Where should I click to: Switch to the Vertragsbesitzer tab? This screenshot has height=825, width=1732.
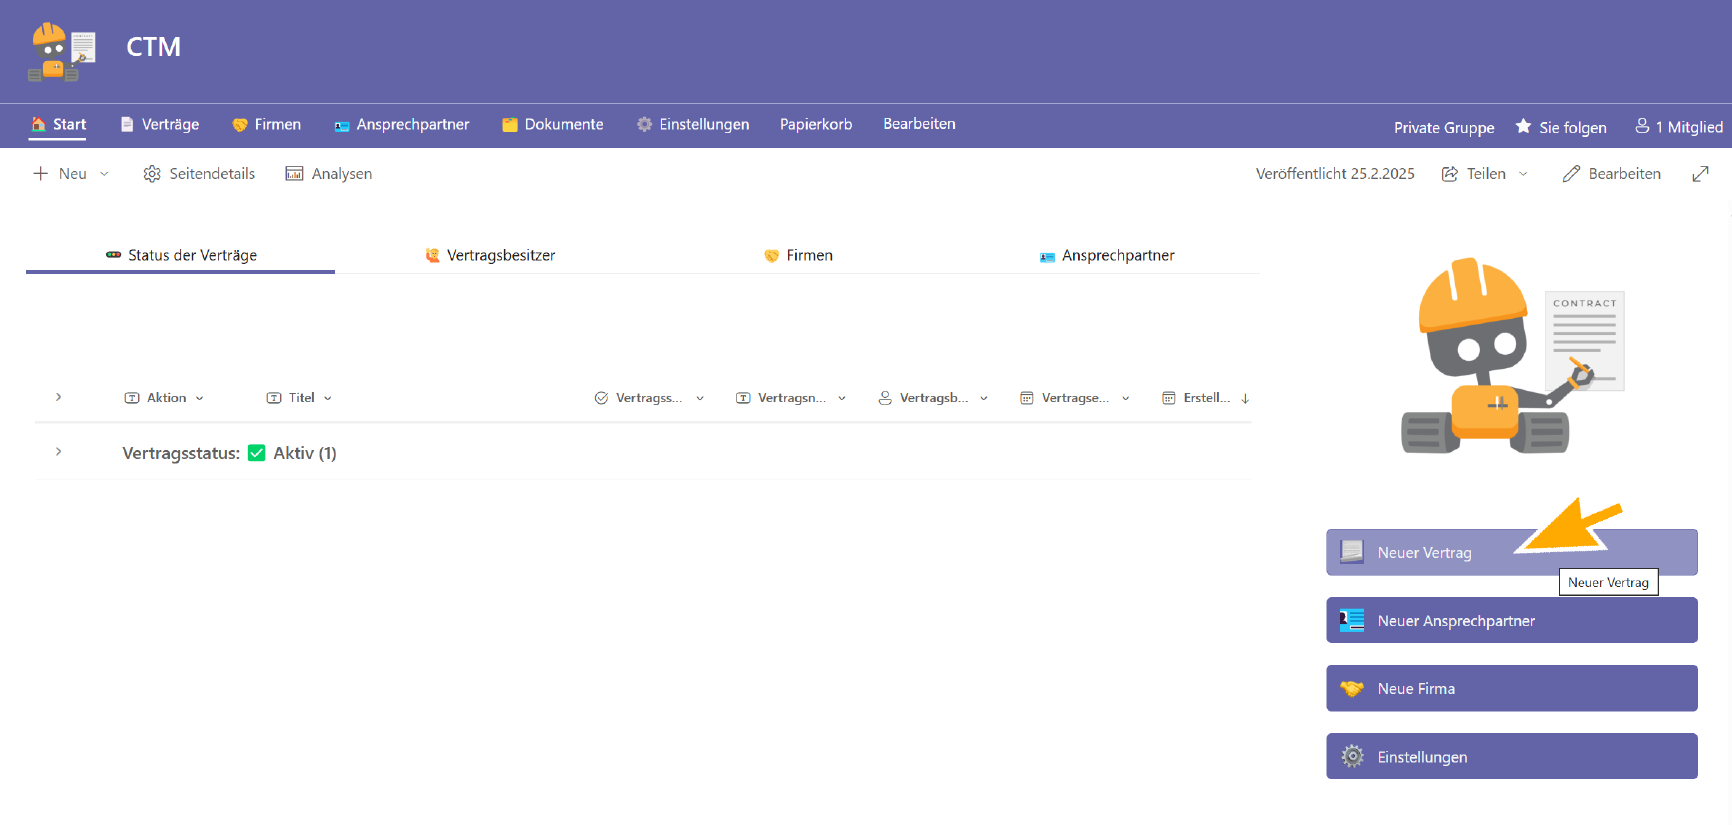pyautogui.click(x=490, y=256)
